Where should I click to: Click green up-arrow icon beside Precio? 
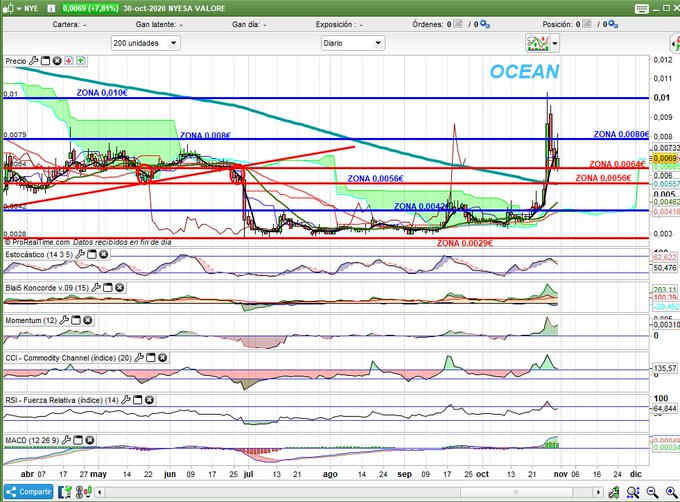click(x=81, y=61)
